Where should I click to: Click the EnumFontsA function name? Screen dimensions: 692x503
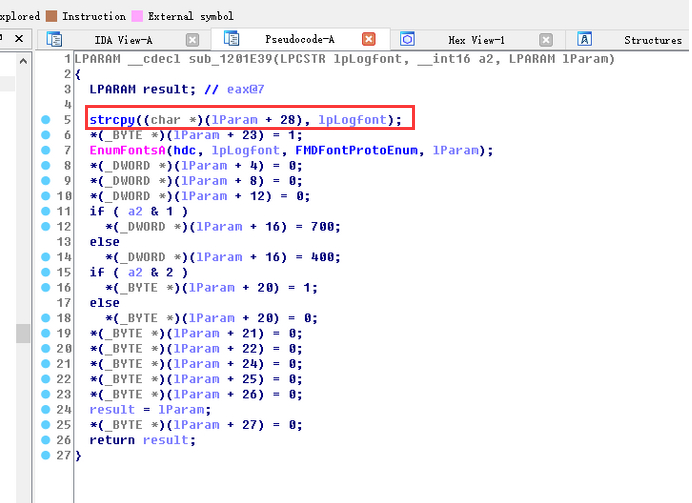(127, 150)
